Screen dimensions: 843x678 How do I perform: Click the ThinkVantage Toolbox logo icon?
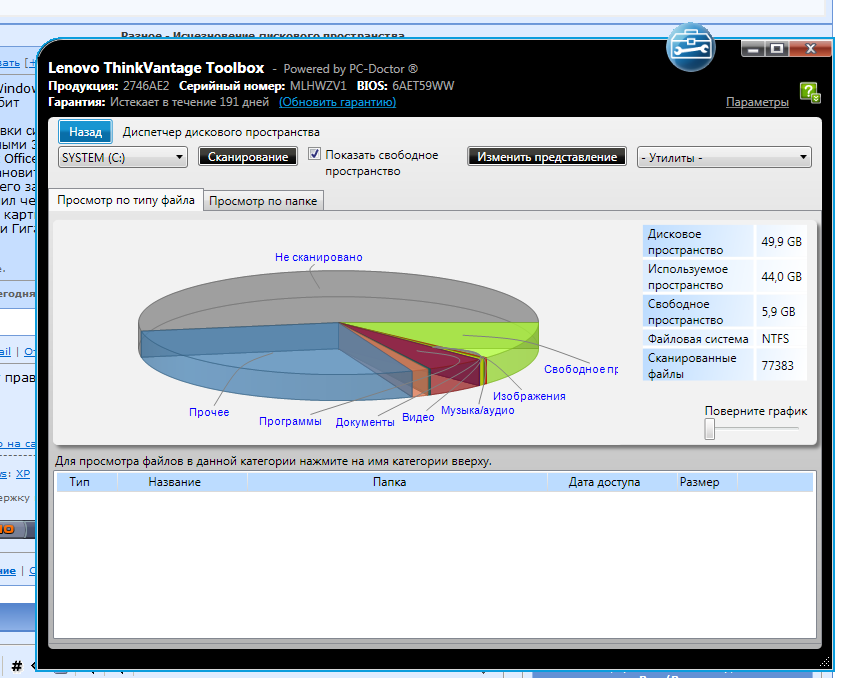point(690,47)
